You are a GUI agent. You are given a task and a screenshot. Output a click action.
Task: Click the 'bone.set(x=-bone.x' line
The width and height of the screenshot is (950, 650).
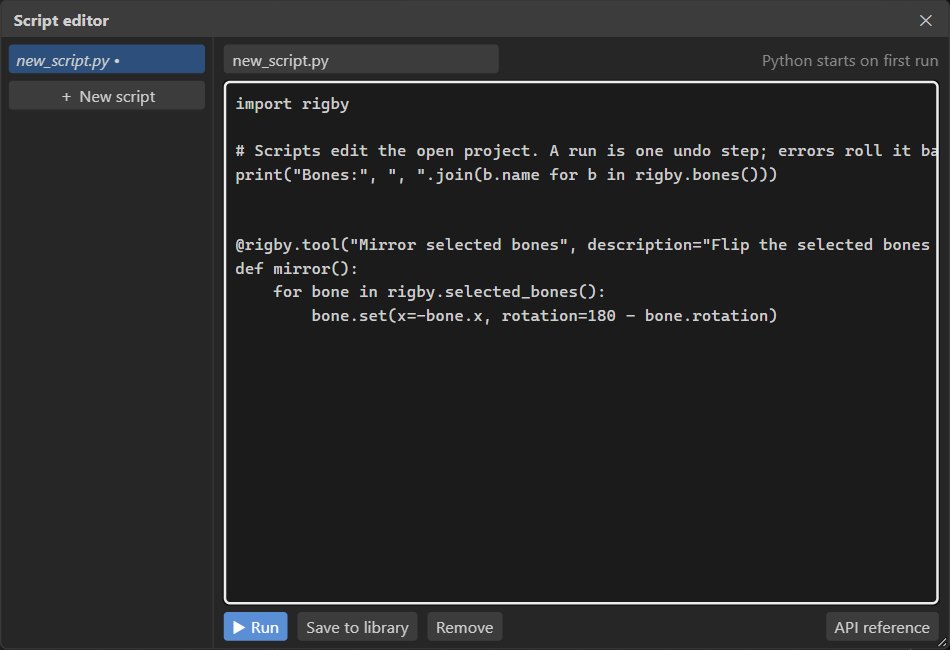pos(544,316)
